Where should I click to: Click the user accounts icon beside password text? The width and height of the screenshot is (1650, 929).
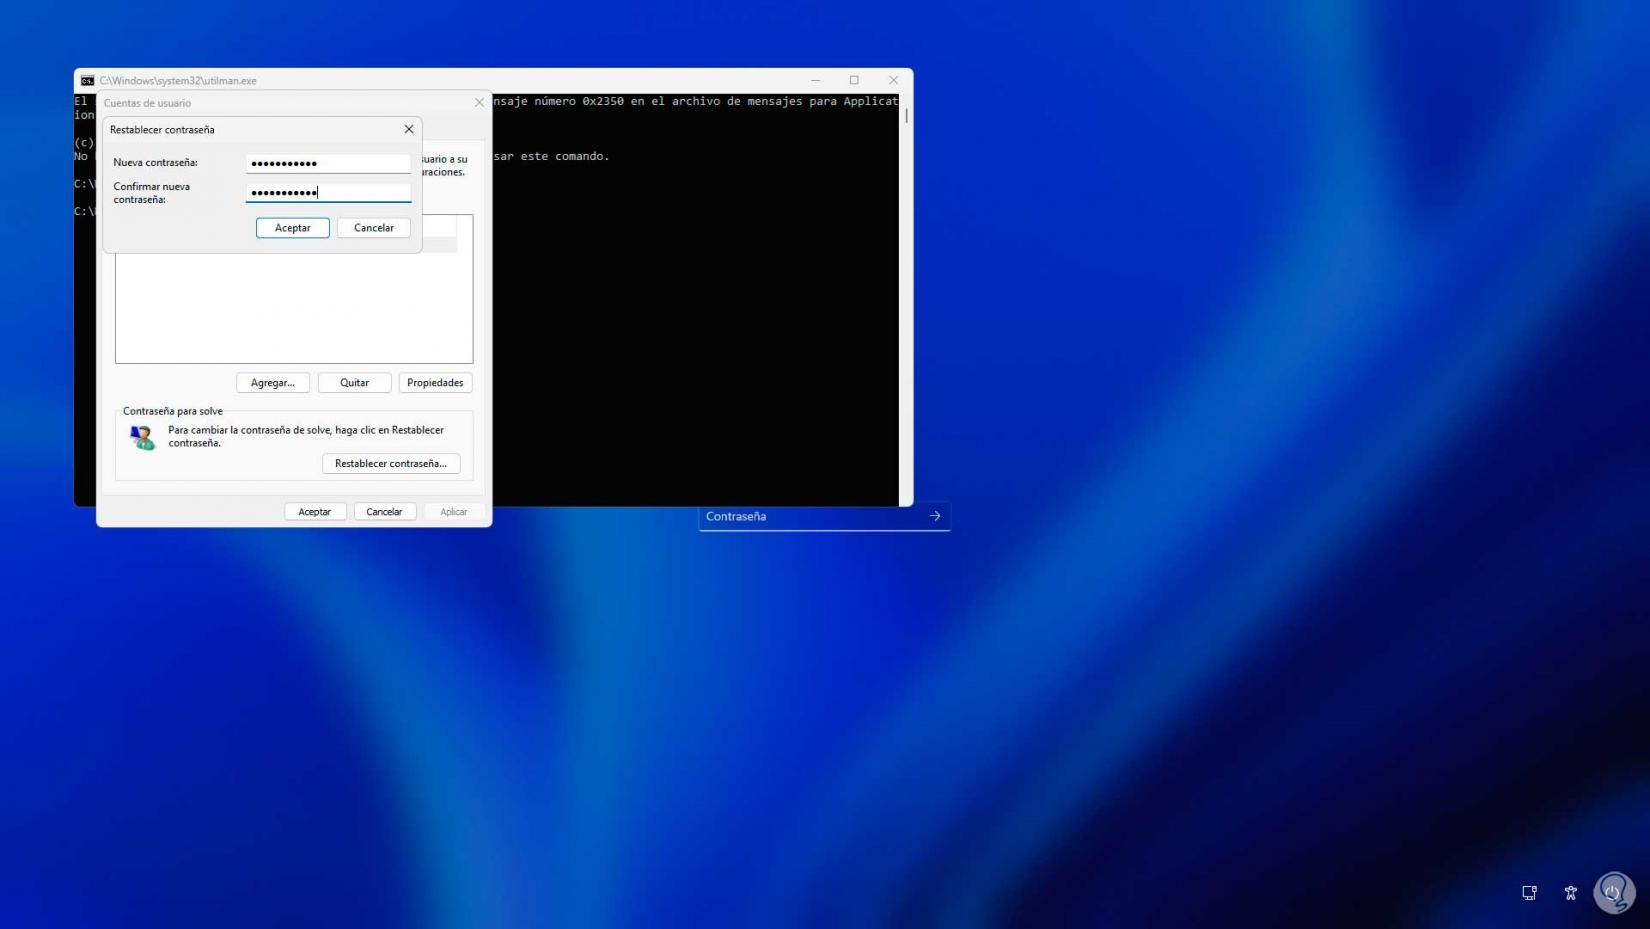coord(142,437)
